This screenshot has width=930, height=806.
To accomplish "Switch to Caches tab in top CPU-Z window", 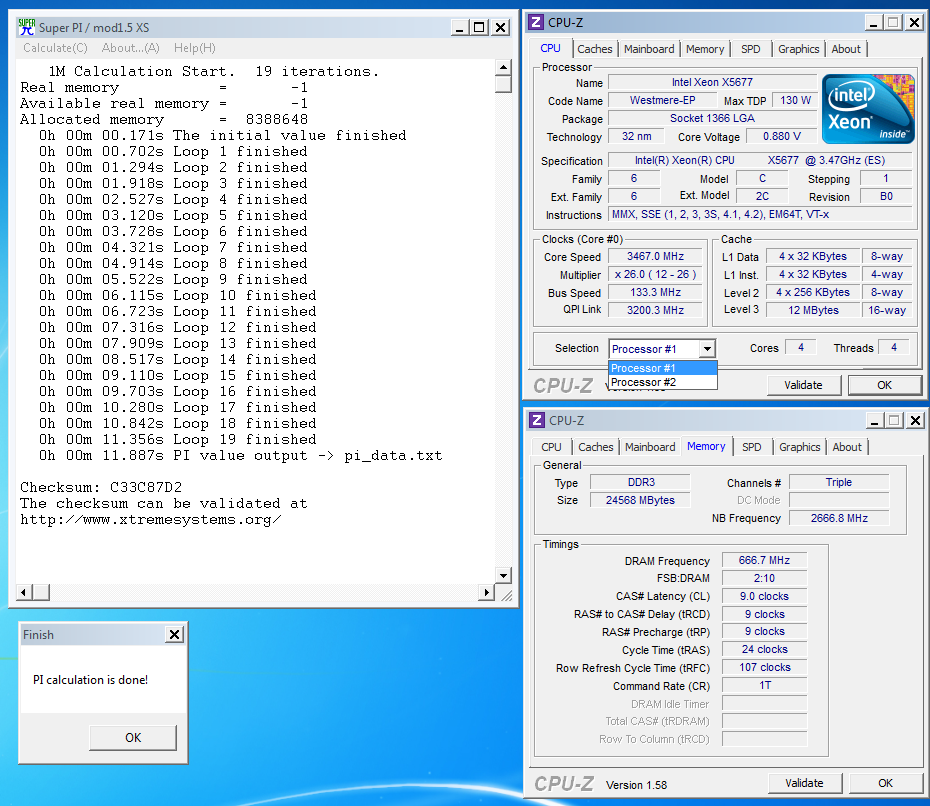I will click(594, 49).
